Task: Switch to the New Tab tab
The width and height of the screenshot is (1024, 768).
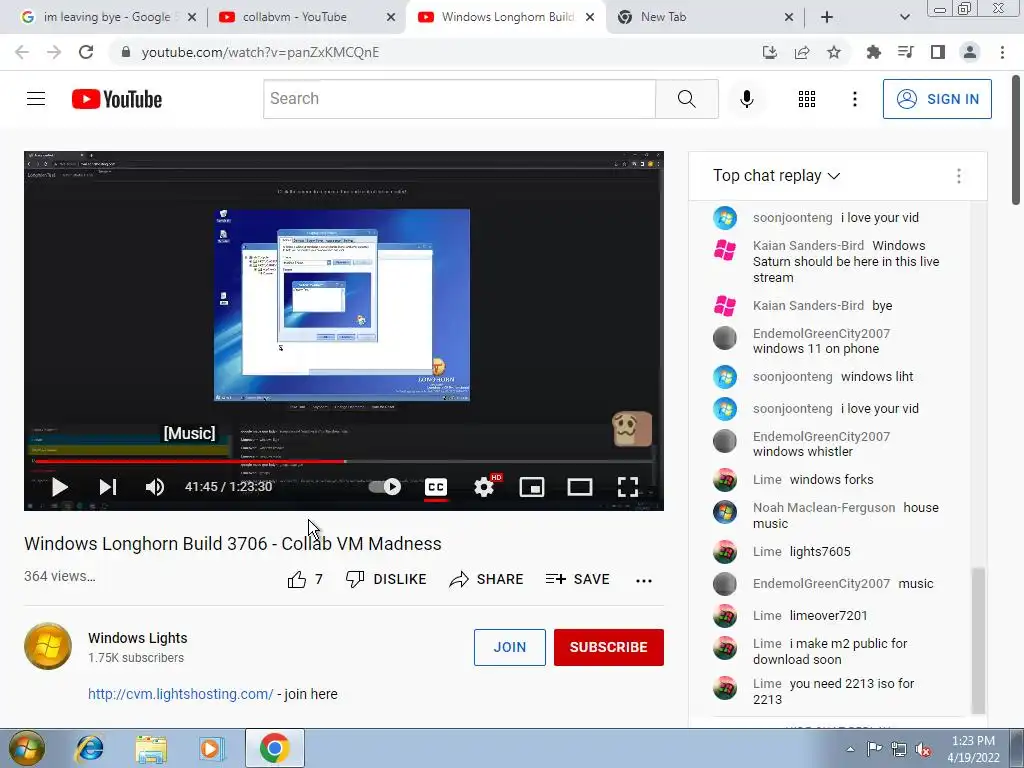Action: tap(664, 17)
